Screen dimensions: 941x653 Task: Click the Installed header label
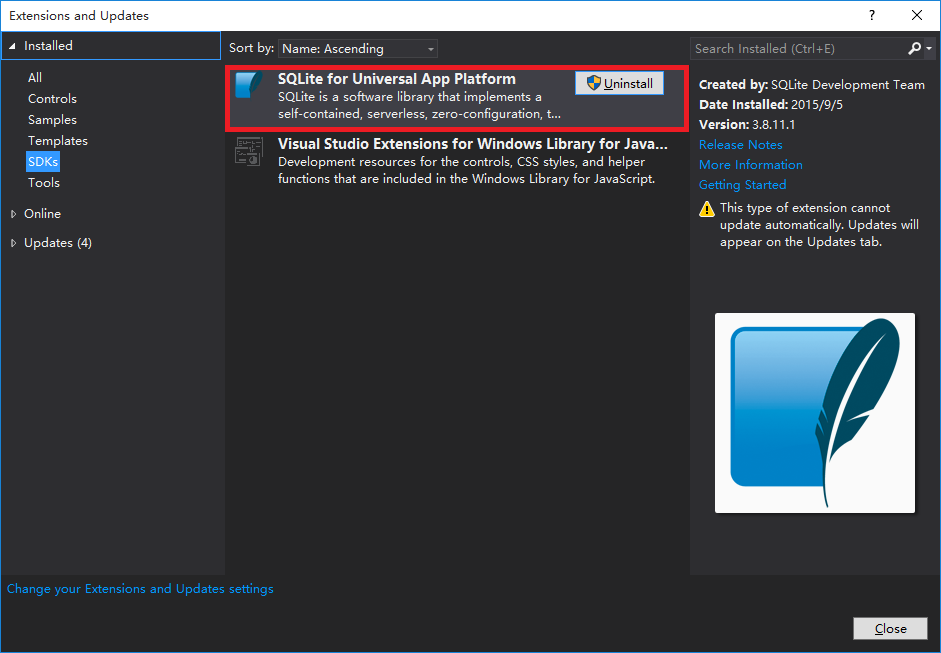pyautogui.click(x=48, y=46)
